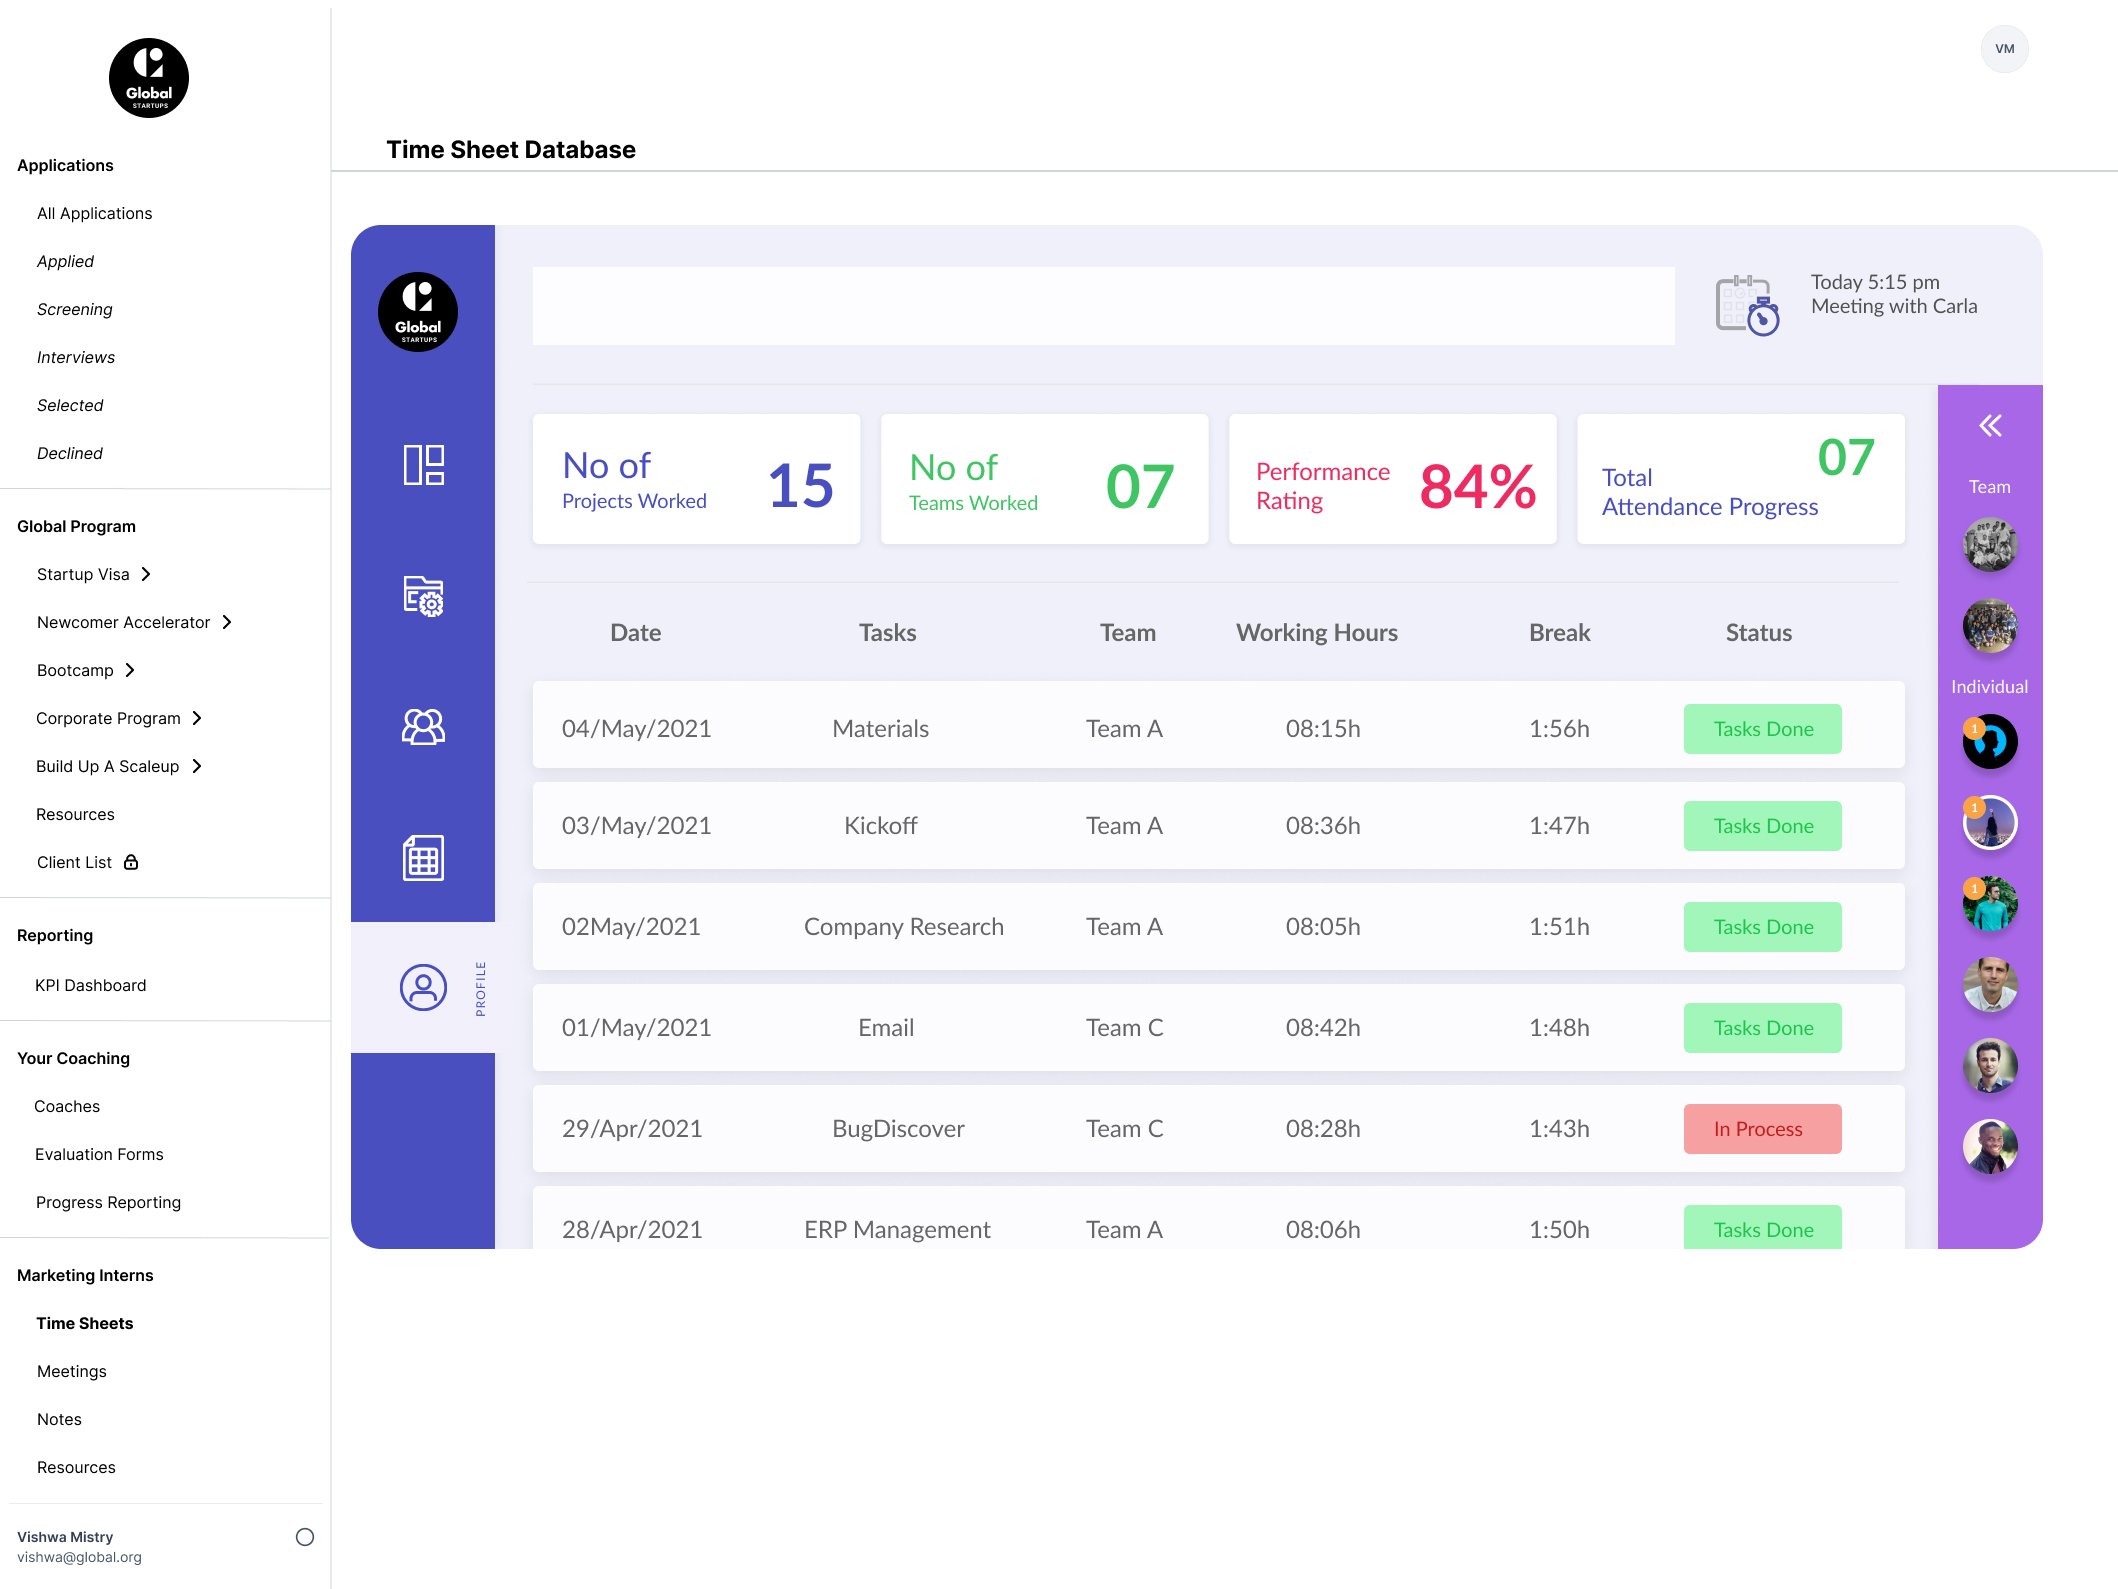The image size is (2118, 1589).
Task: Click the empty search field above stats
Action: (x=1103, y=306)
